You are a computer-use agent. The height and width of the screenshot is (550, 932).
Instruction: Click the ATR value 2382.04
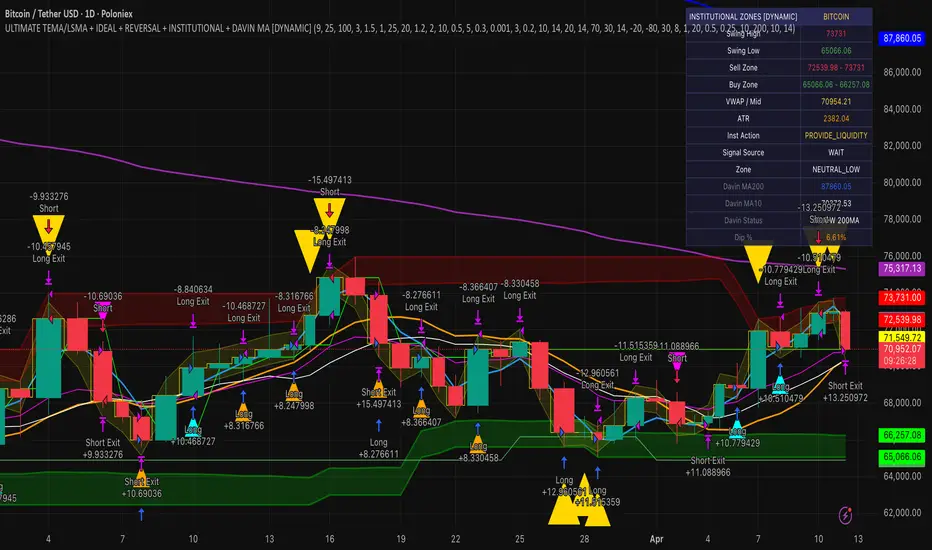[x=836, y=118]
